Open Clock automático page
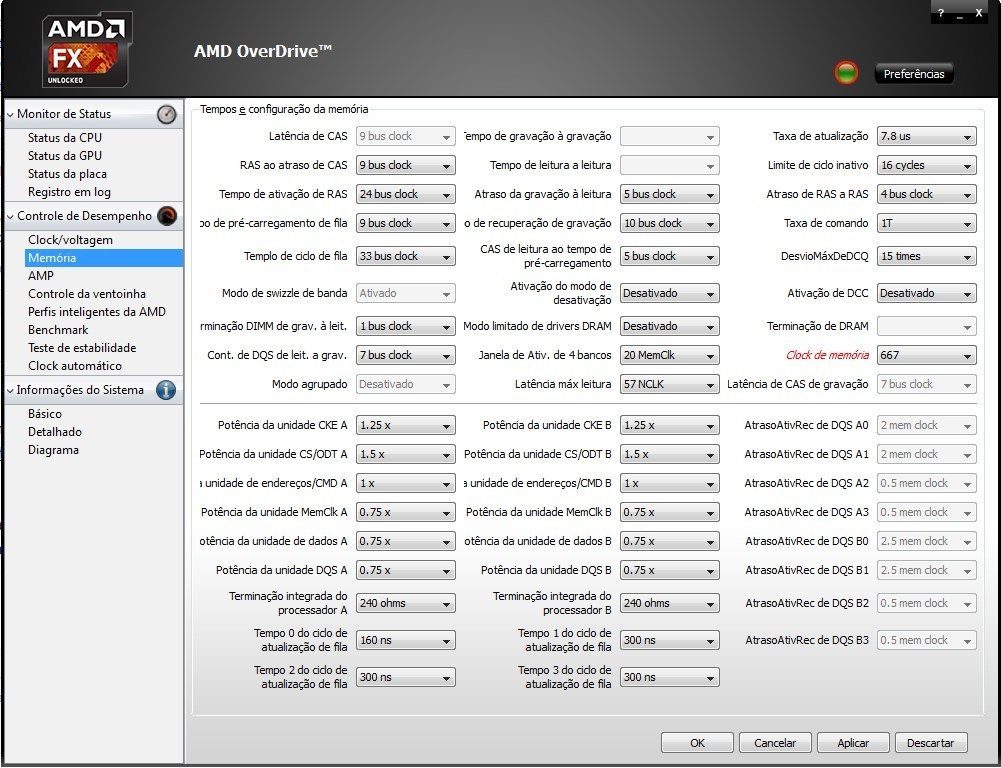Viewport: 1001px width, 768px height. [75, 366]
